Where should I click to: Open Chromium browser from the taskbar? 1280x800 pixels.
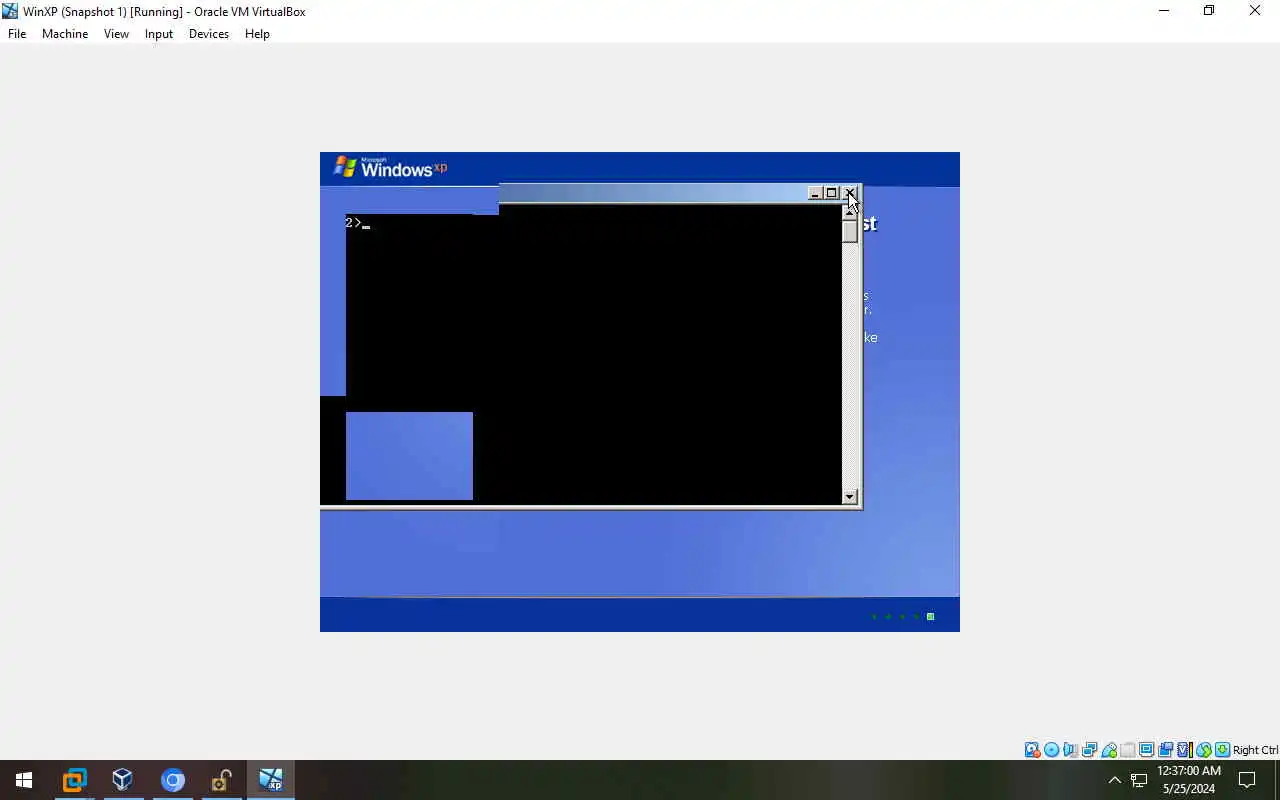tap(172, 780)
